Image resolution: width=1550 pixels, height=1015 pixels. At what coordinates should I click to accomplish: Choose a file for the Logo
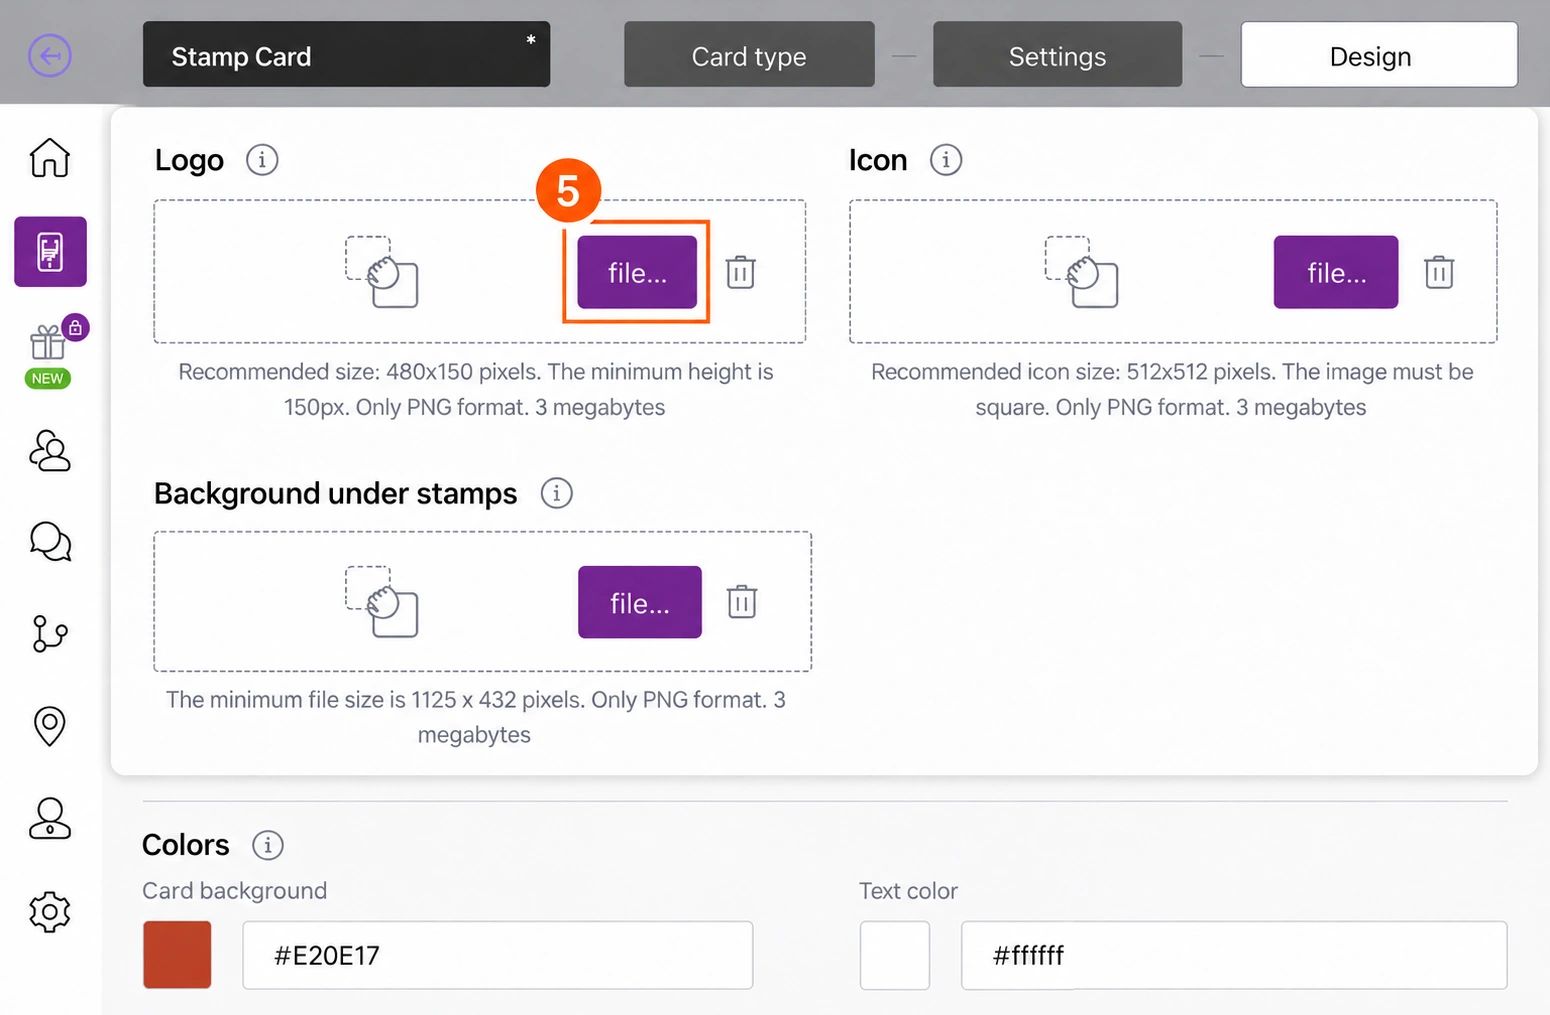[x=637, y=272]
